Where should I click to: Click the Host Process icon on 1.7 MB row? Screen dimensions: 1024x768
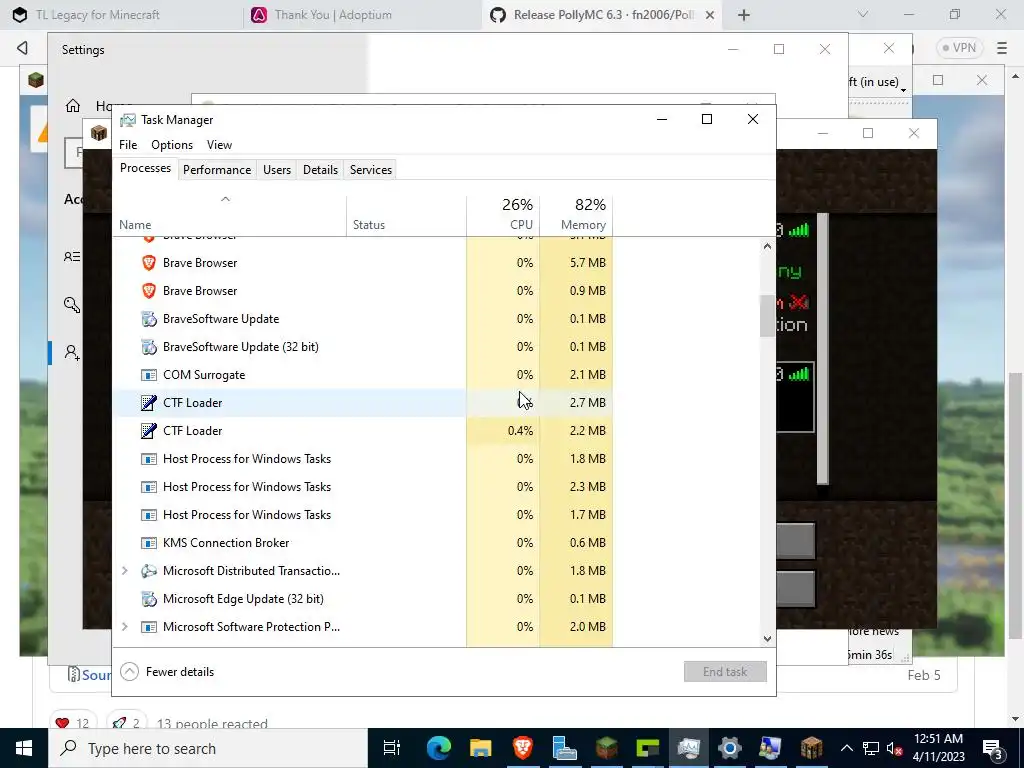pos(149,515)
